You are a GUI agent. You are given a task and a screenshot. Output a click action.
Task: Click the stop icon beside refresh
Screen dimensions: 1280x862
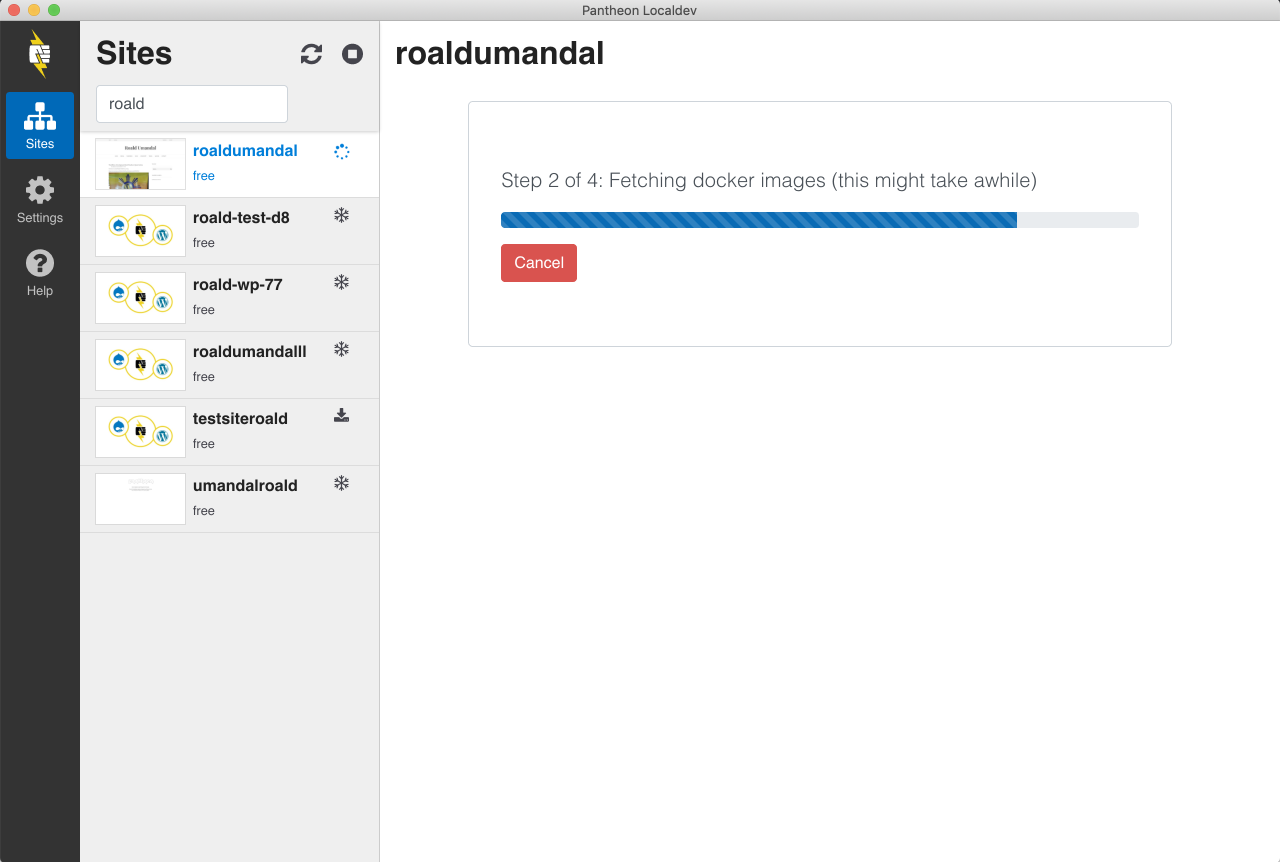point(352,54)
